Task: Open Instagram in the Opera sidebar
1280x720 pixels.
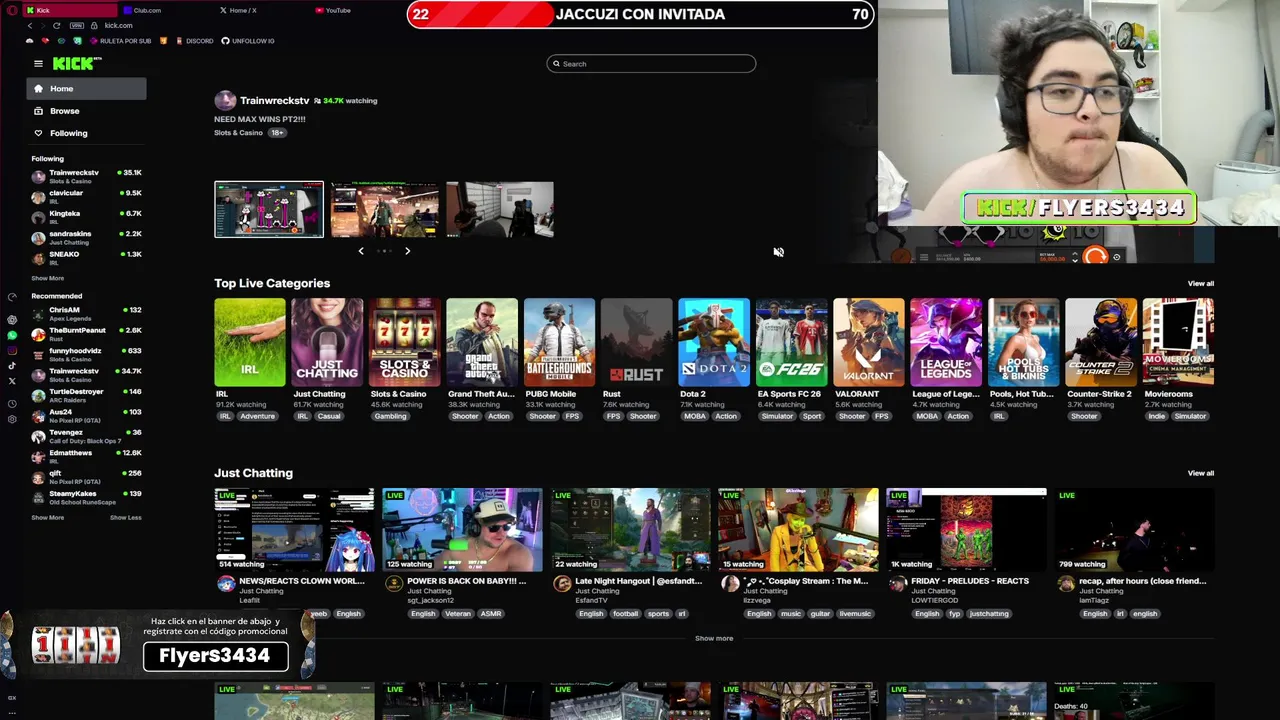Action: (x=12, y=350)
